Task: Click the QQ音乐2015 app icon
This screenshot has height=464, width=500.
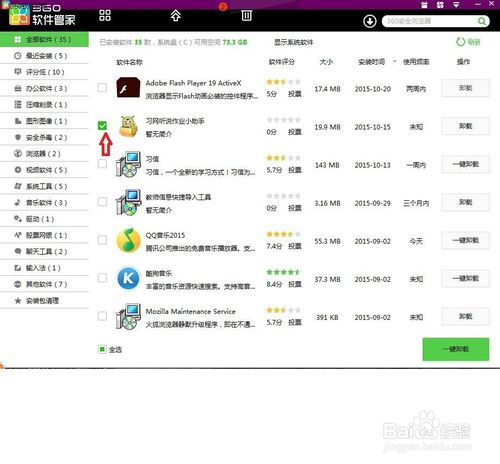Action: tap(128, 240)
